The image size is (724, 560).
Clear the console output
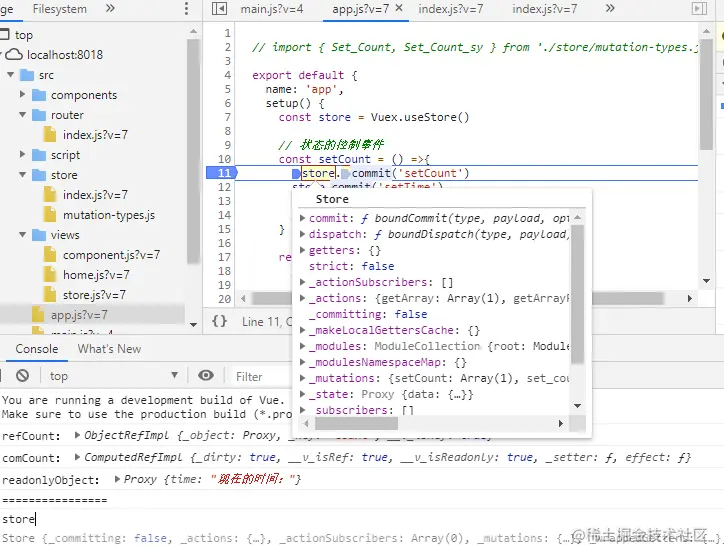pyautogui.click(x=22, y=375)
